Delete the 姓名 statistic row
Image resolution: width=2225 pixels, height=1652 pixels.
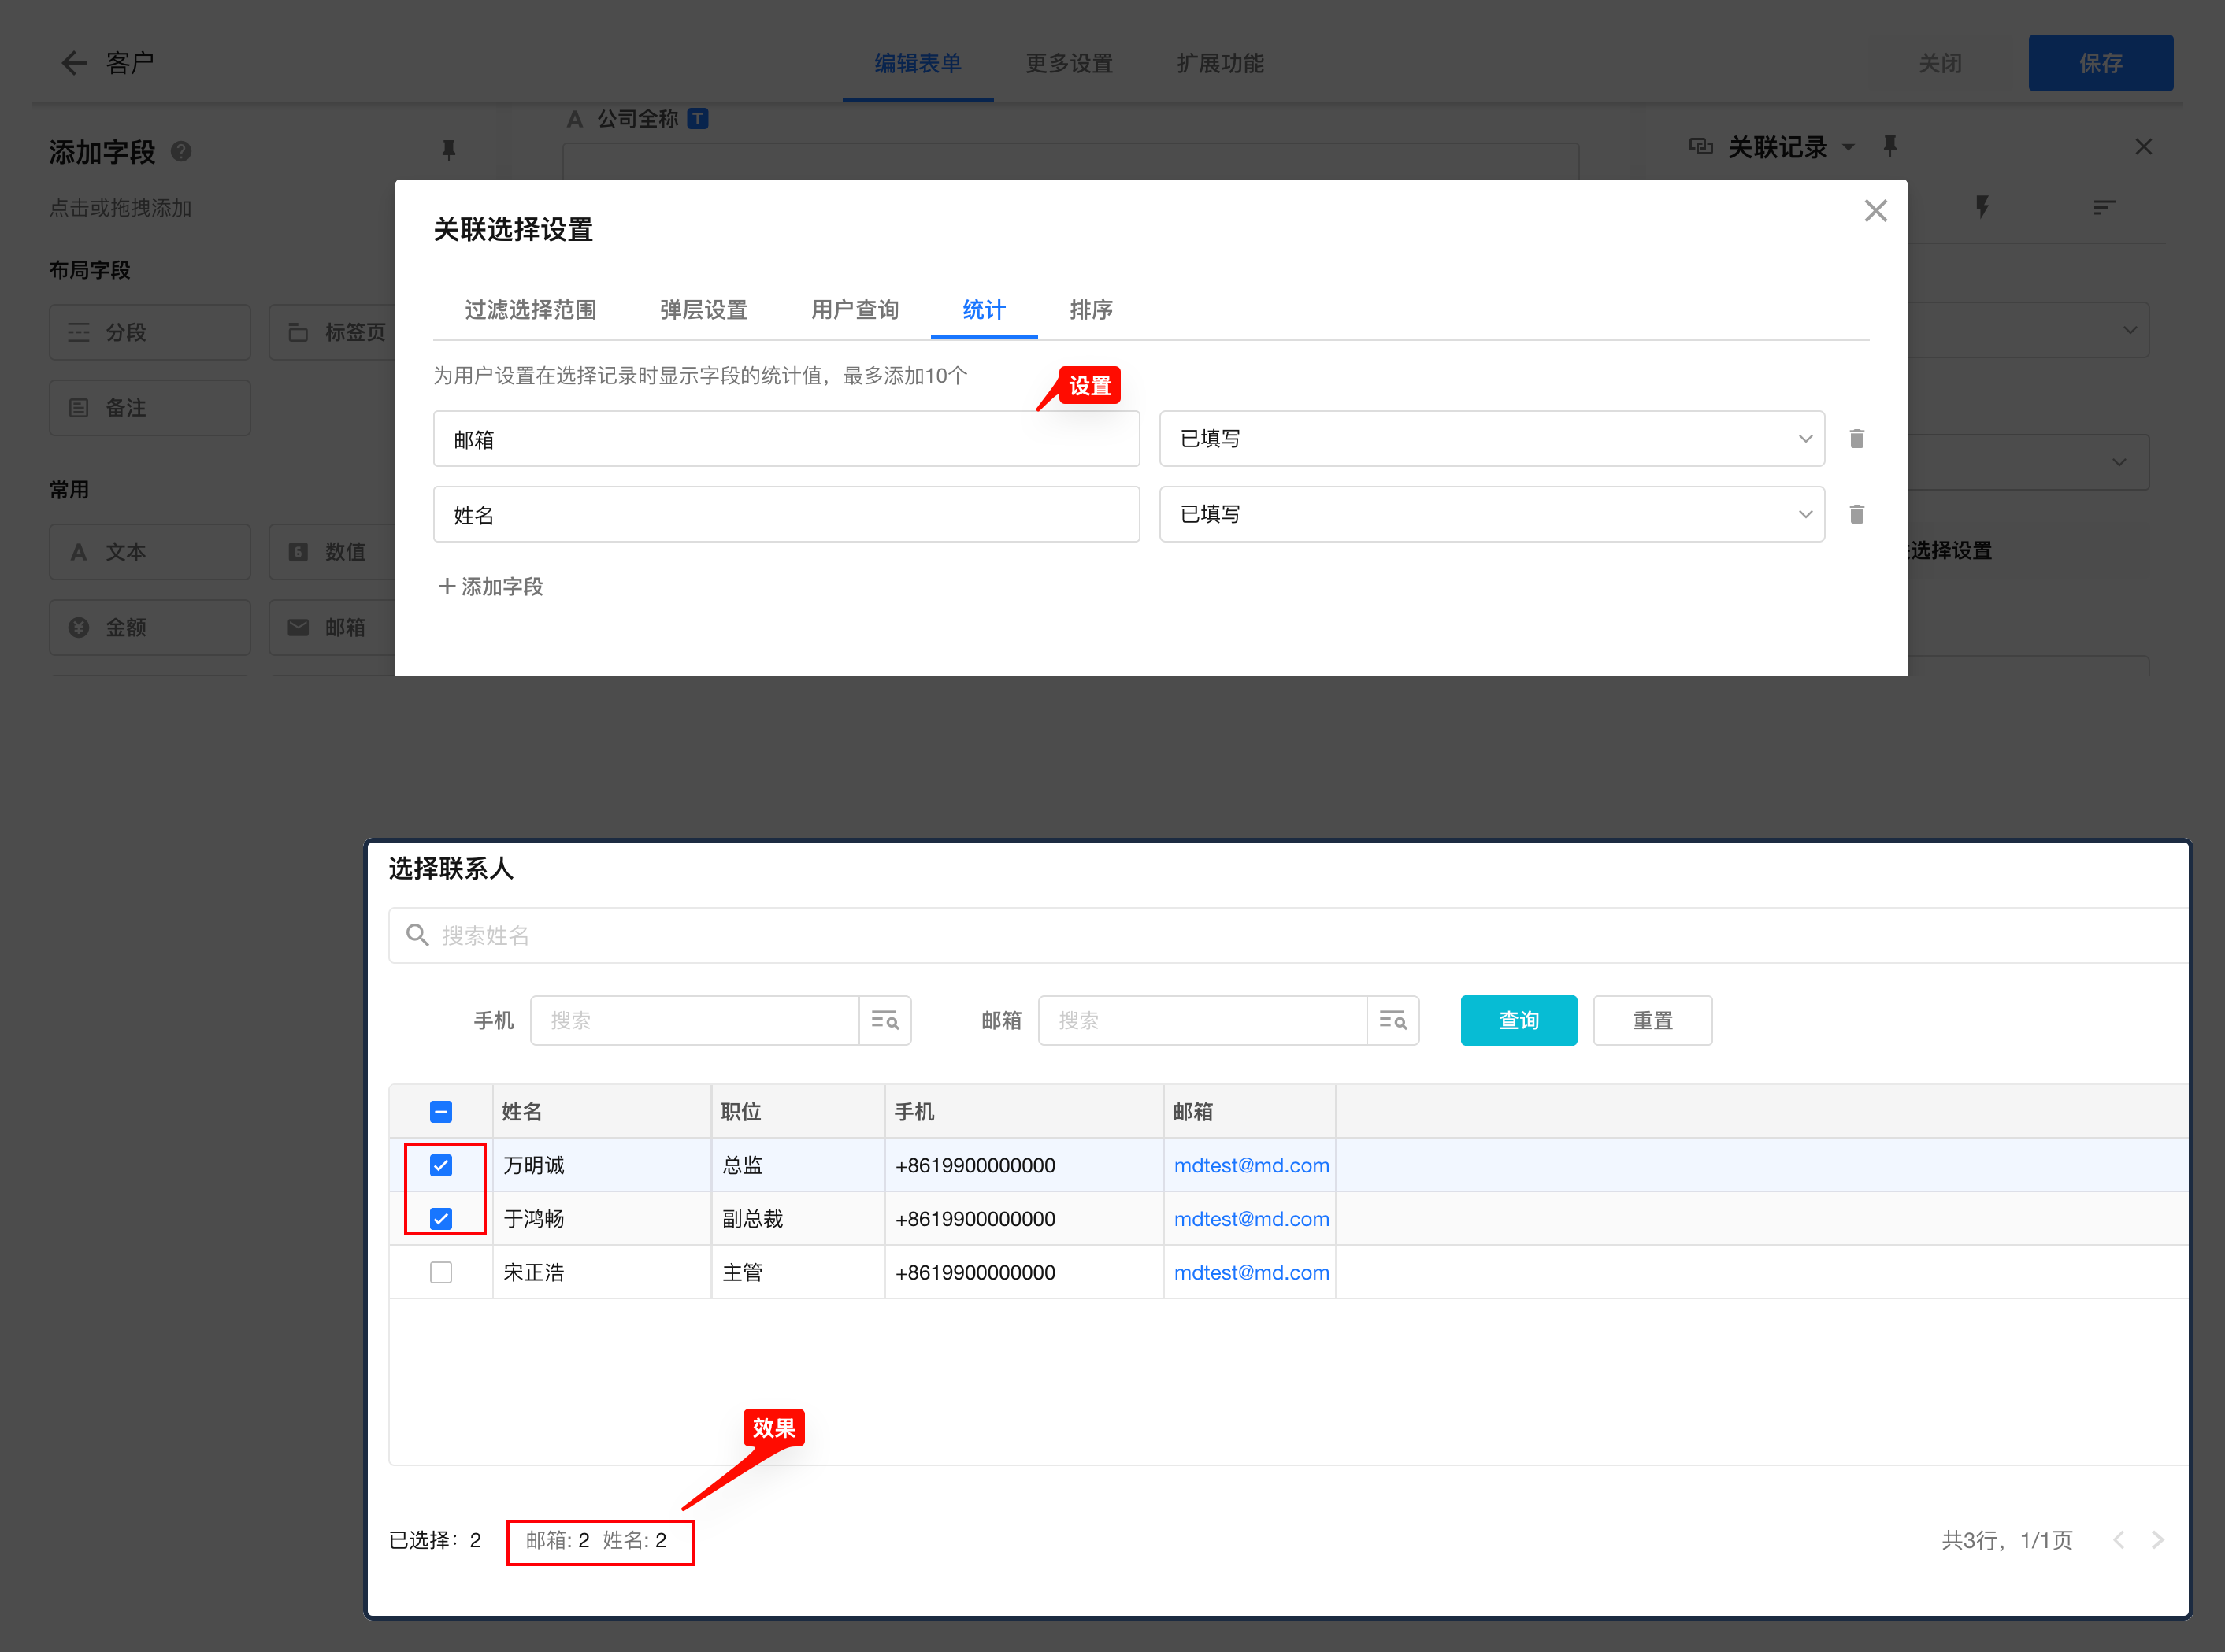pos(1856,514)
